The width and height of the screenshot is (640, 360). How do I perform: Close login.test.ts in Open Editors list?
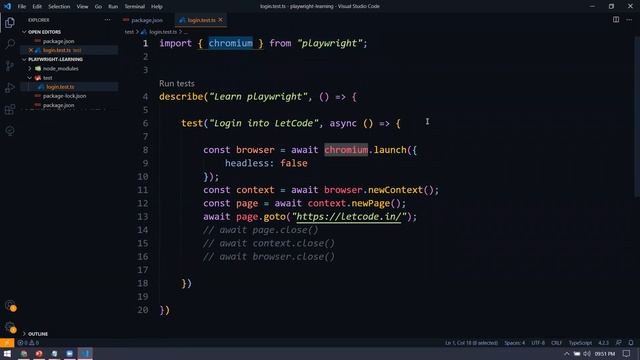click(x=31, y=50)
